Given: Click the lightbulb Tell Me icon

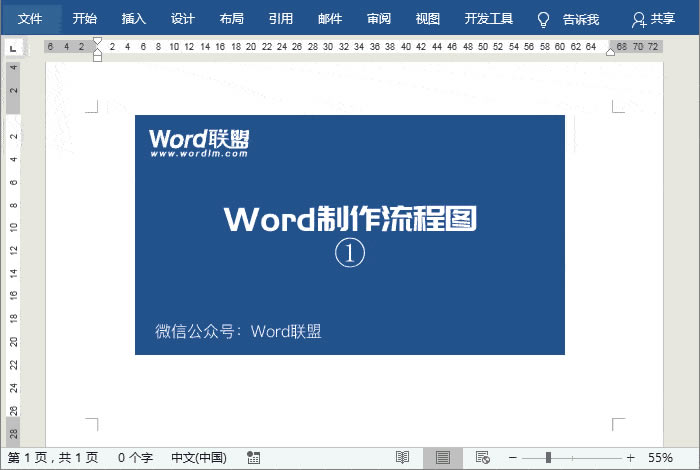Looking at the screenshot, I should [544, 19].
